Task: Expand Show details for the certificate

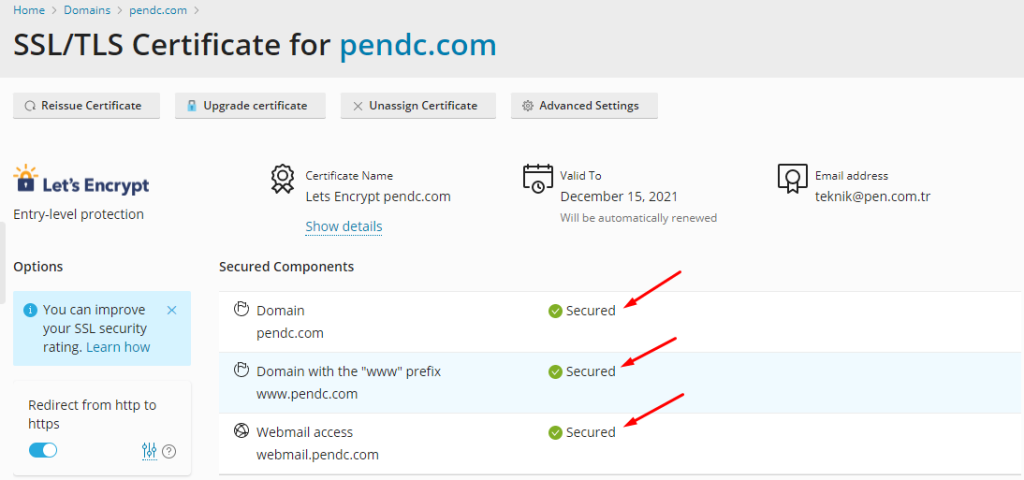Action: click(344, 226)
